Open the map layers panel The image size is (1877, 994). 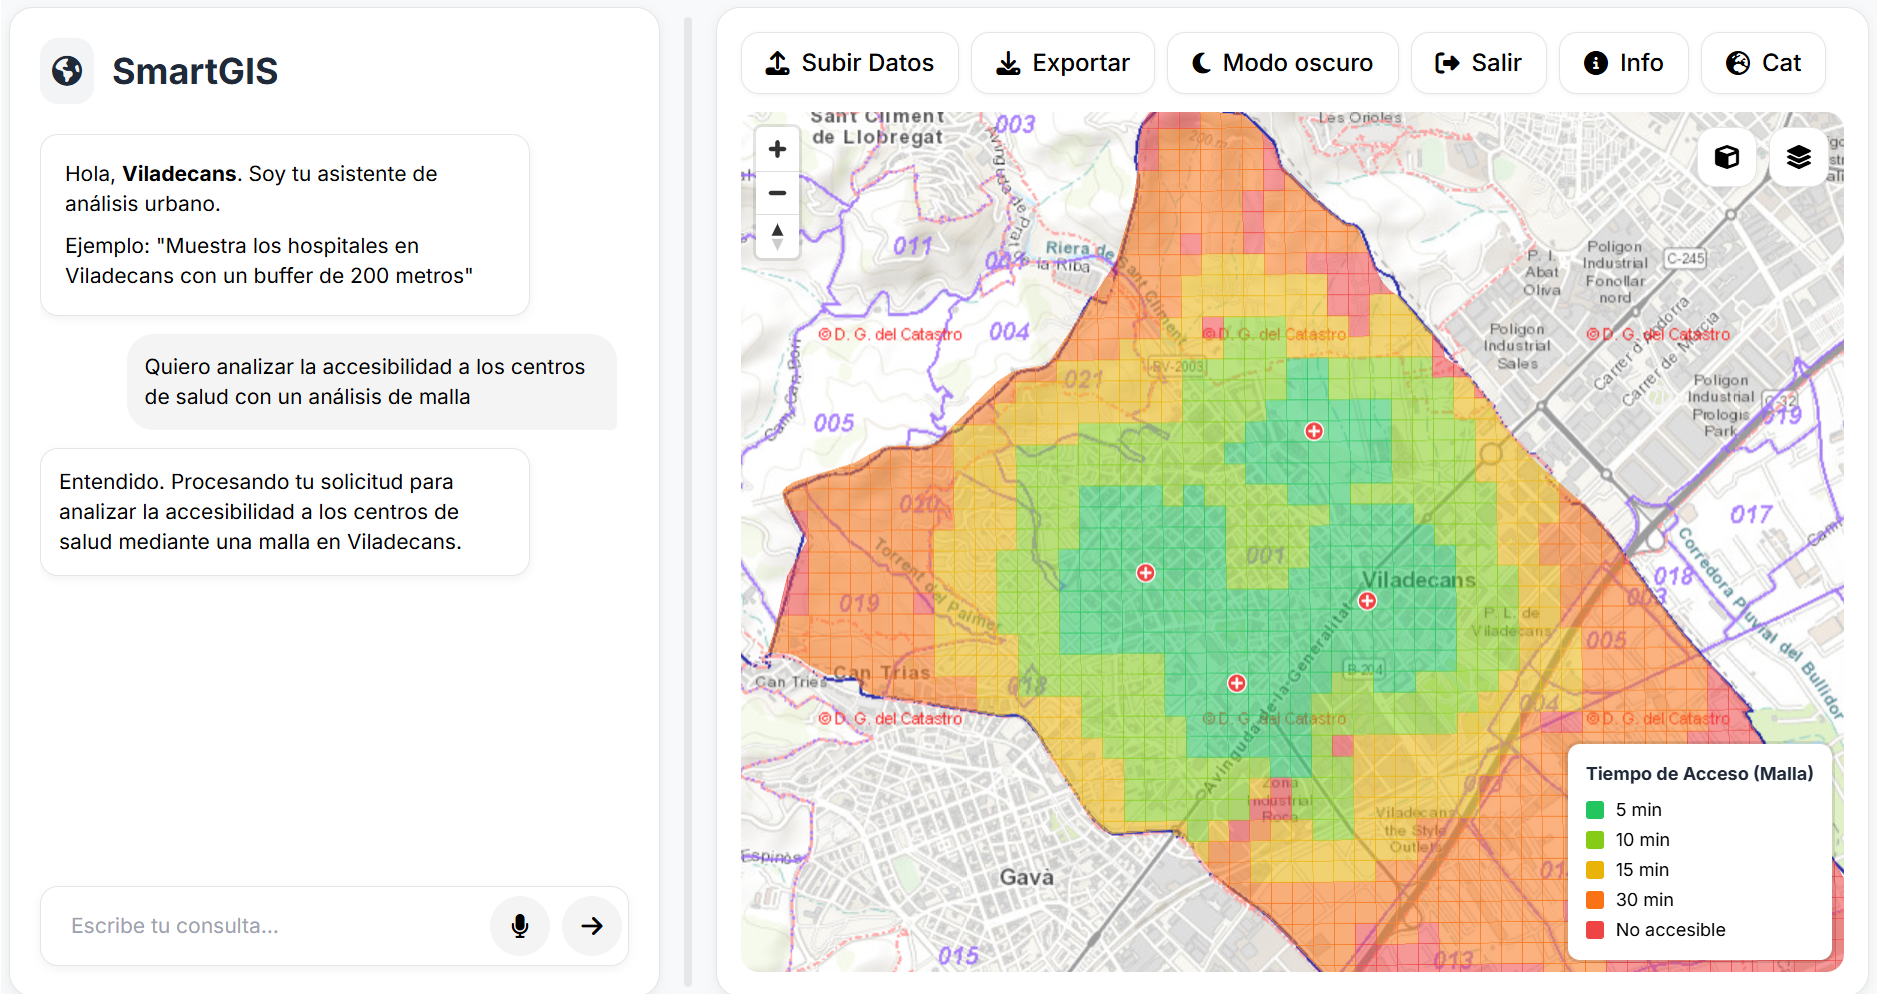click(1798, 157)
